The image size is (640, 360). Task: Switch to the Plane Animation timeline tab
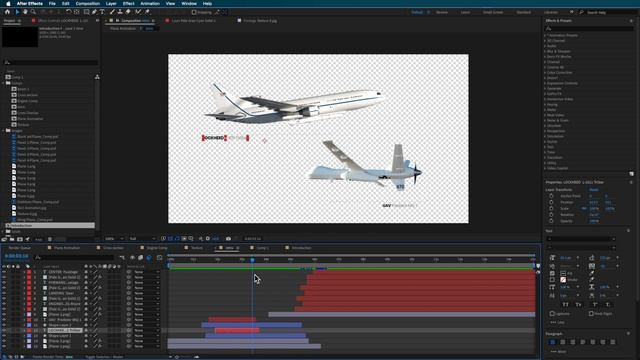[67, 248]
